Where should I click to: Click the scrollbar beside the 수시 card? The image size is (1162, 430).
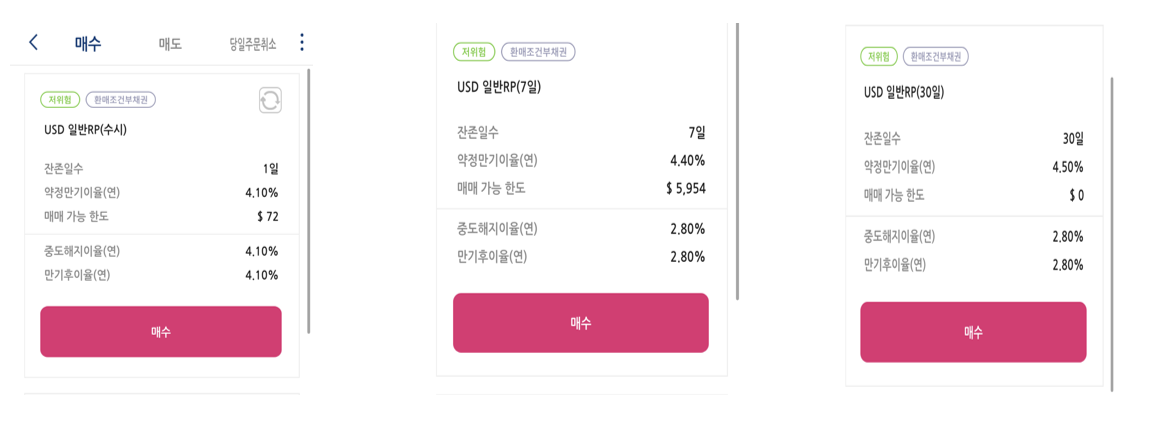point(308,200)
